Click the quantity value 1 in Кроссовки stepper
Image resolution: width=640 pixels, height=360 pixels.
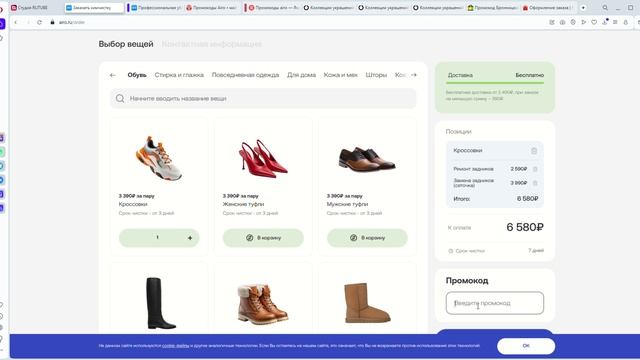pos(158,238)
